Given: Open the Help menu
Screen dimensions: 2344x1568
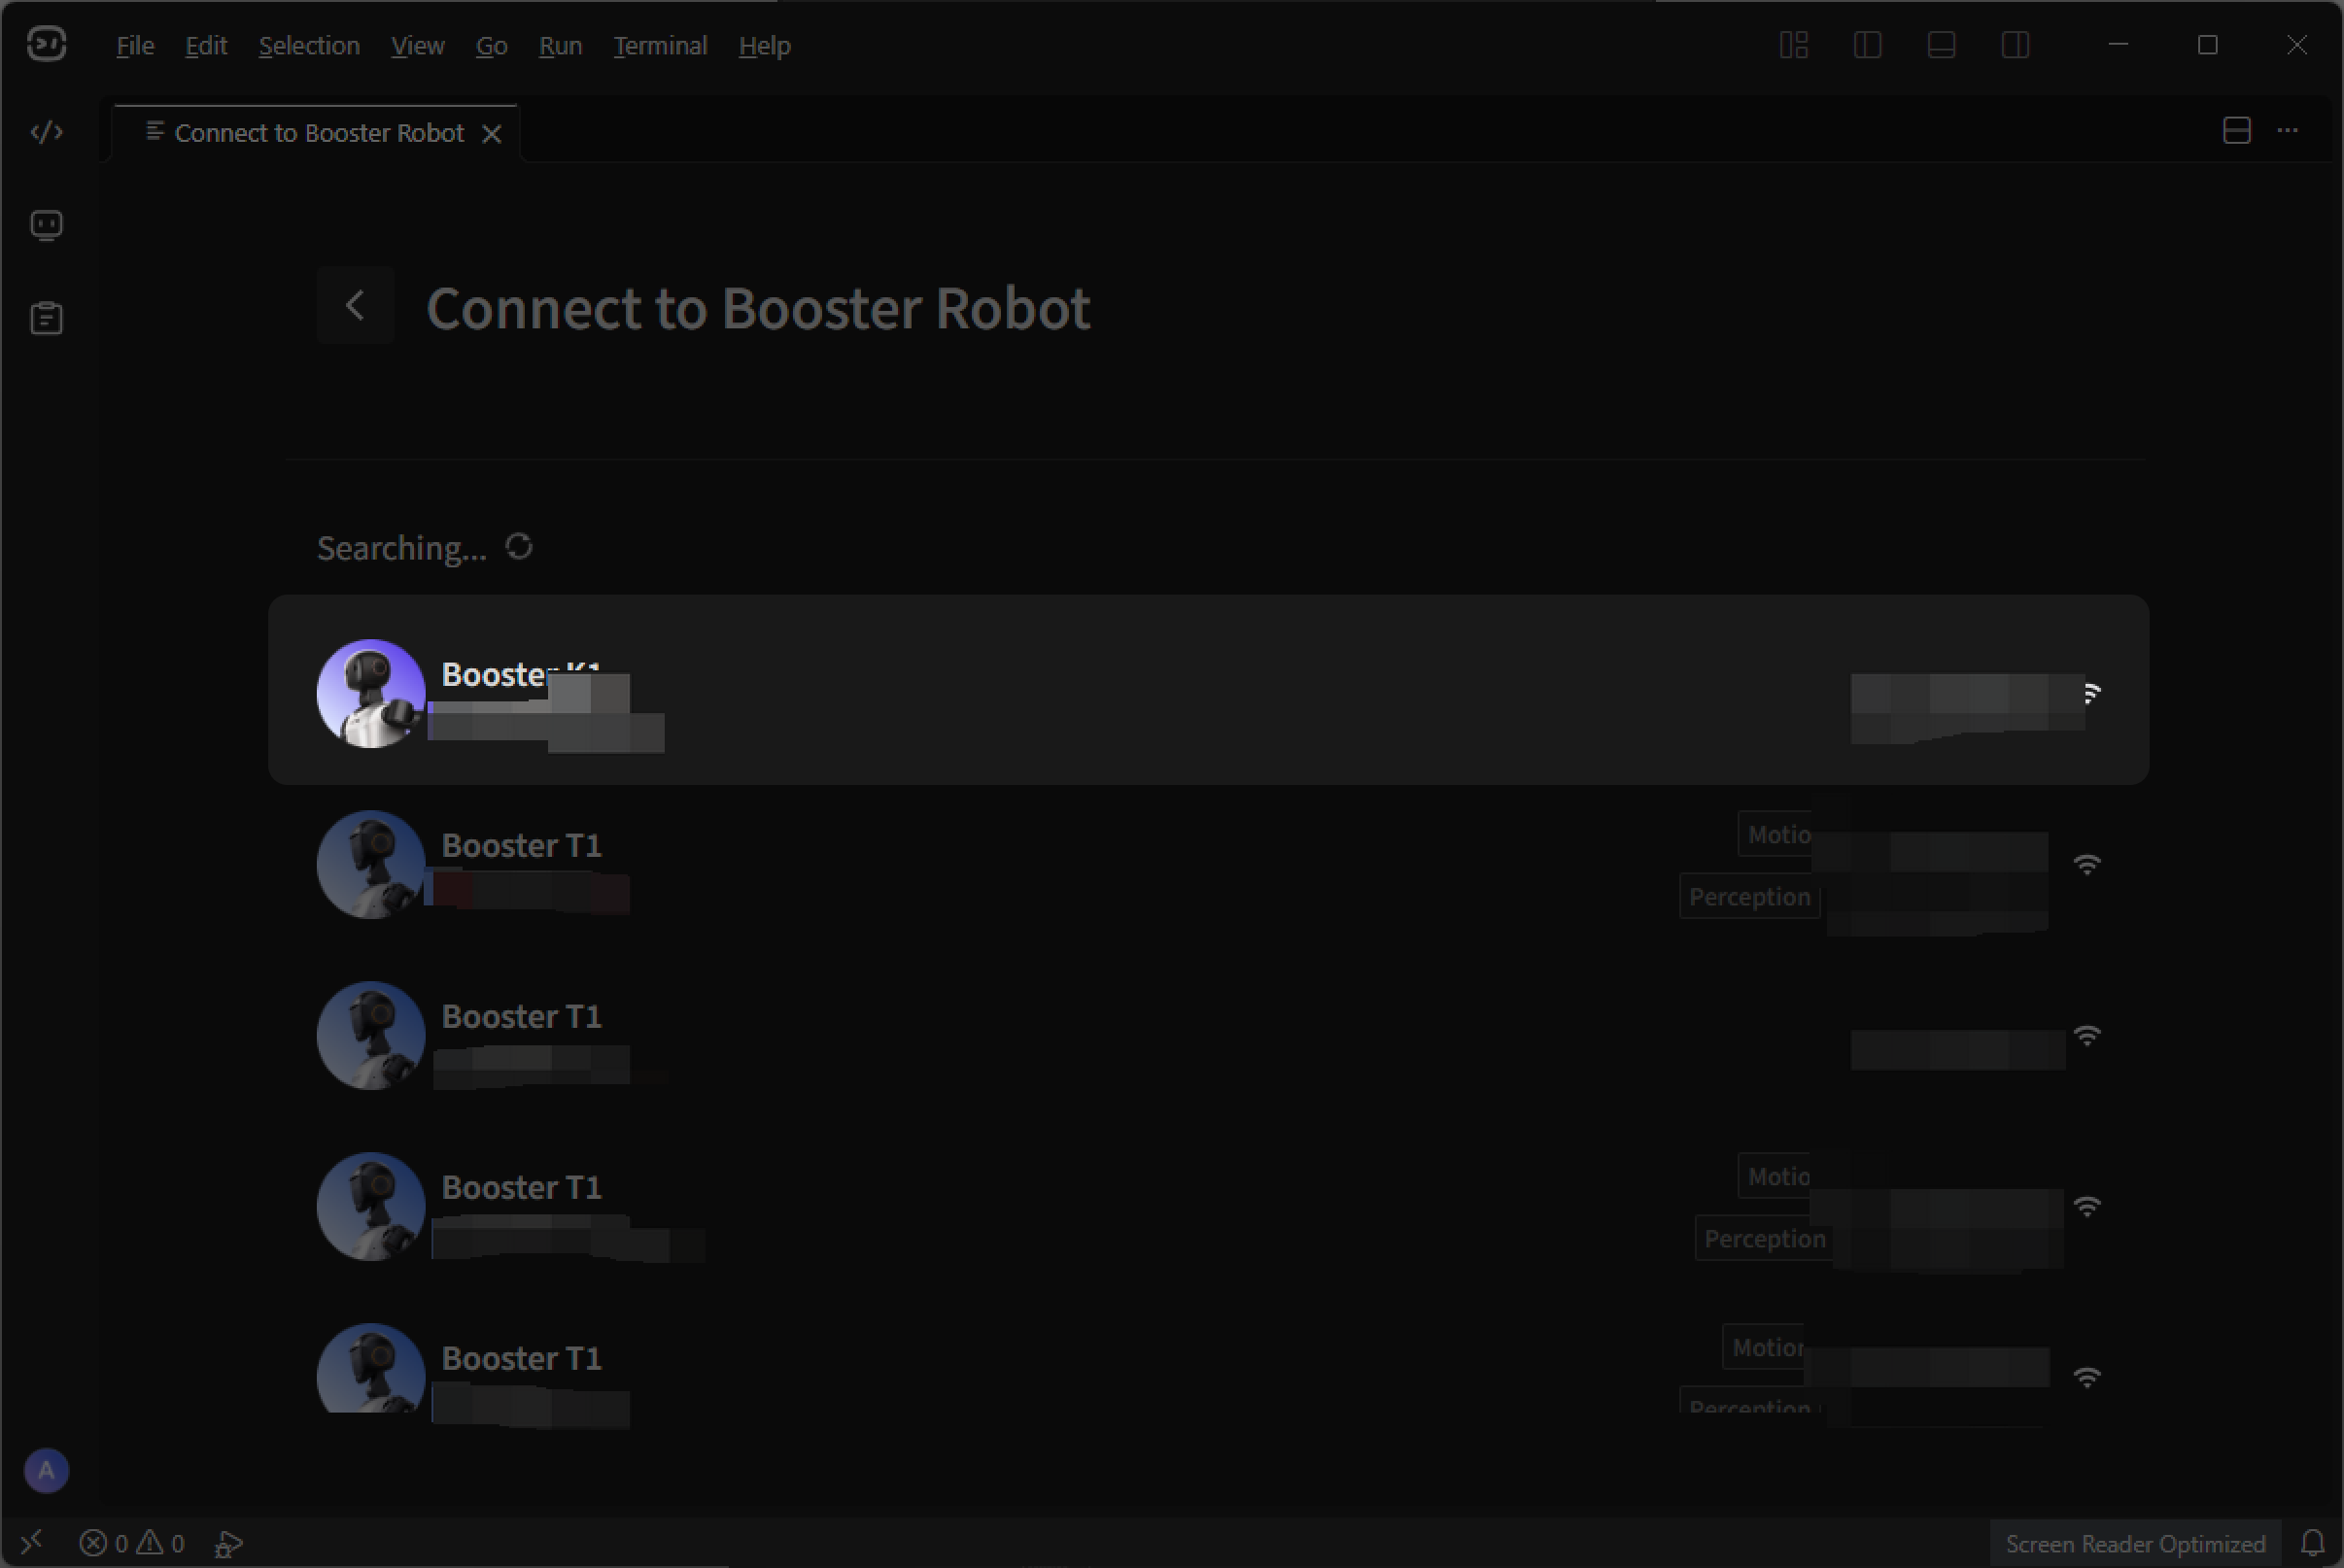Looking at the screenshot, I should click(x=765, y=46).
